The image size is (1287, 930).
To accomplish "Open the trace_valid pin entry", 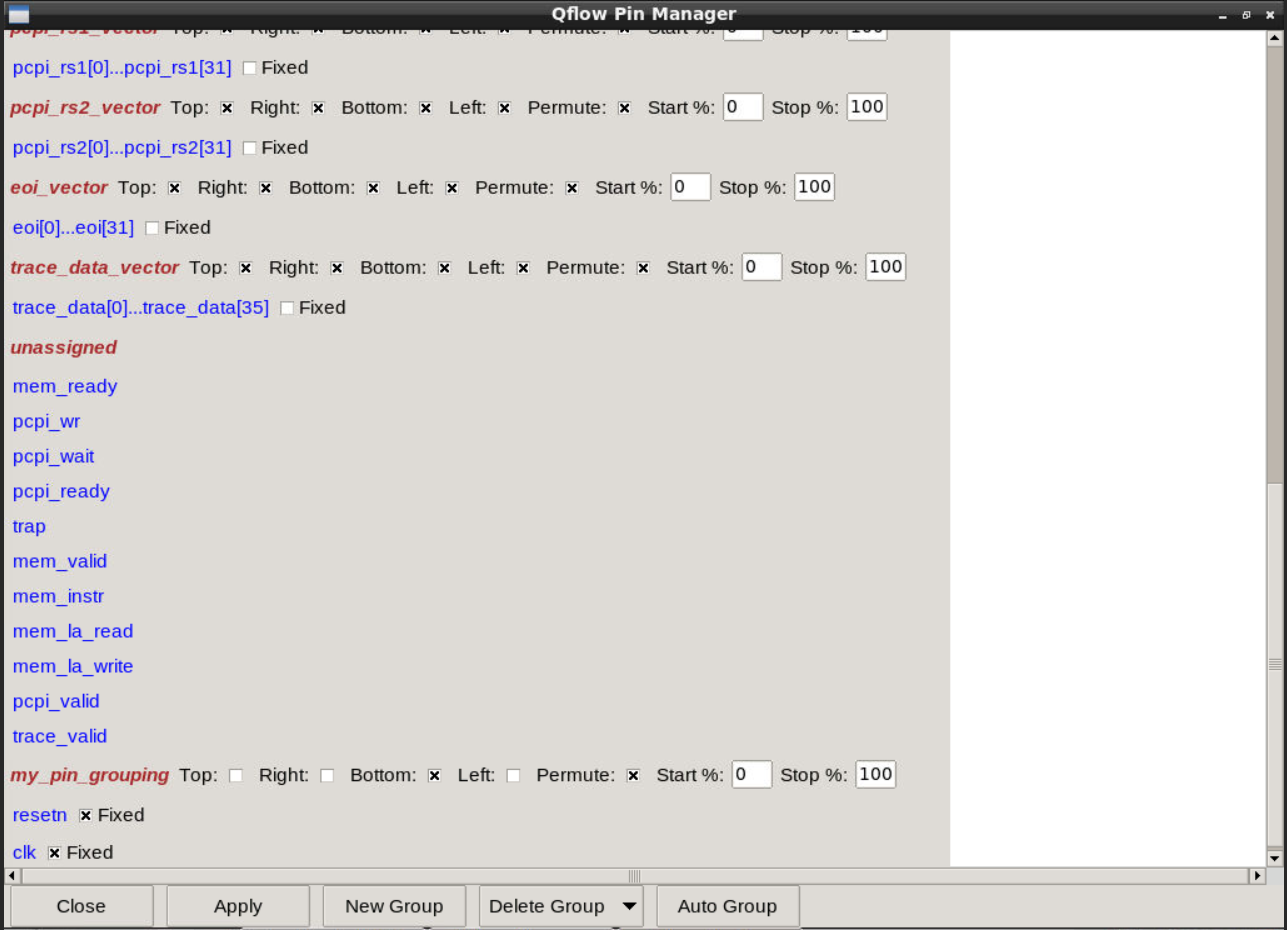I will click(x=59, y=736).
